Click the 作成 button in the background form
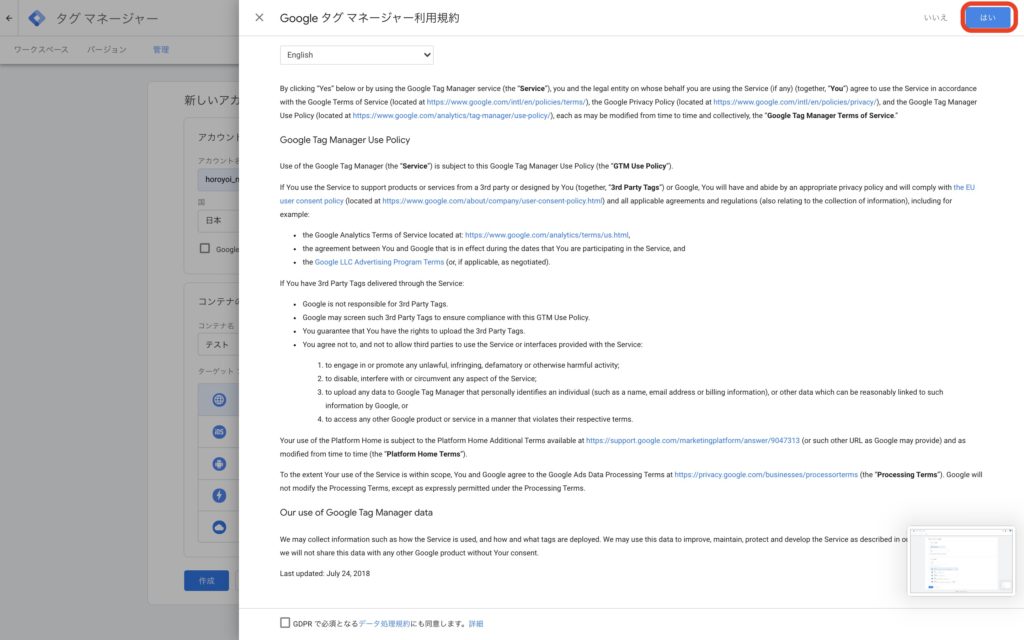The height and width of the screenshot is (640, 1024). pyautogui.click(x=206, y=581)
